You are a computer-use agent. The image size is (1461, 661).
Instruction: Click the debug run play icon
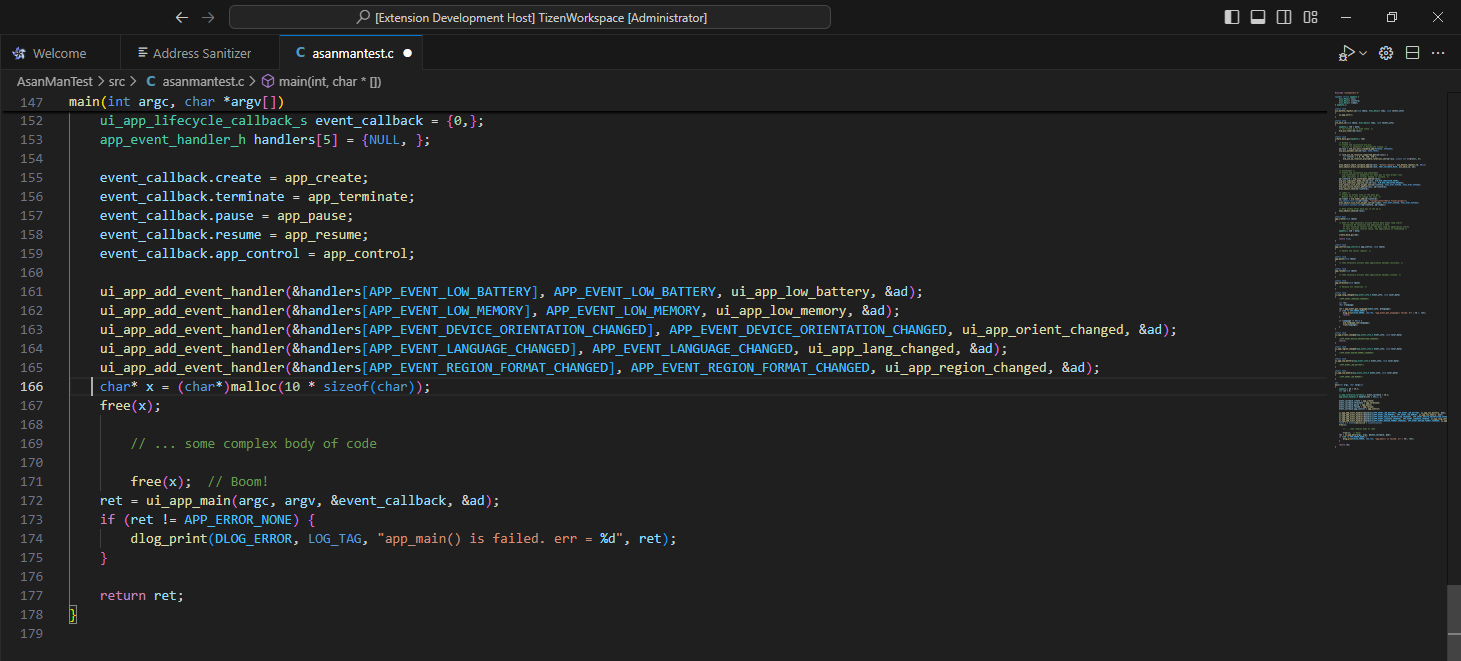[x=1347, y=53]
